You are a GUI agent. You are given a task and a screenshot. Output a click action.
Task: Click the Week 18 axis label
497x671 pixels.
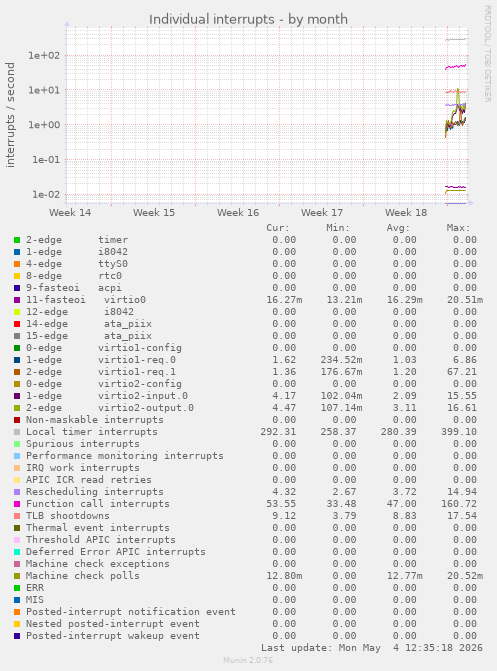(406, 213)
